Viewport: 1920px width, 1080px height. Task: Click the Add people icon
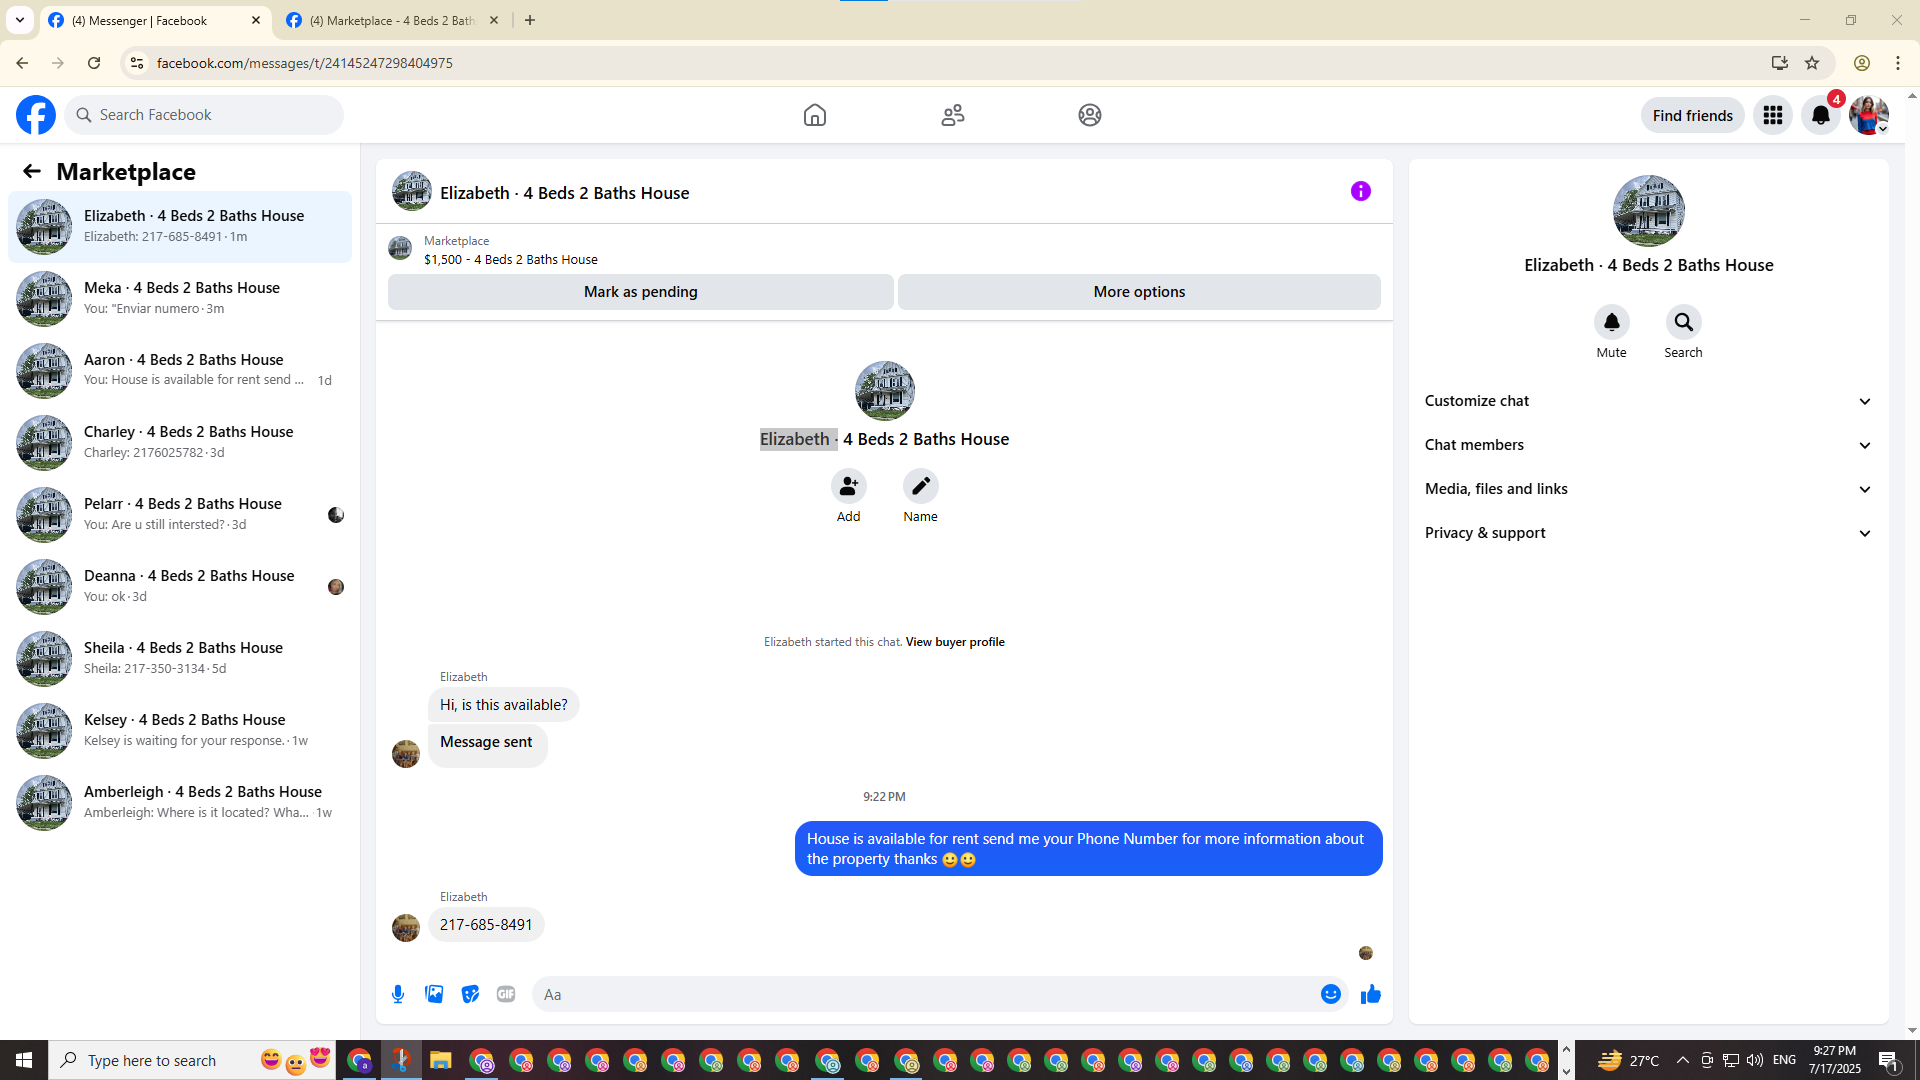click(x=849, y=486)
